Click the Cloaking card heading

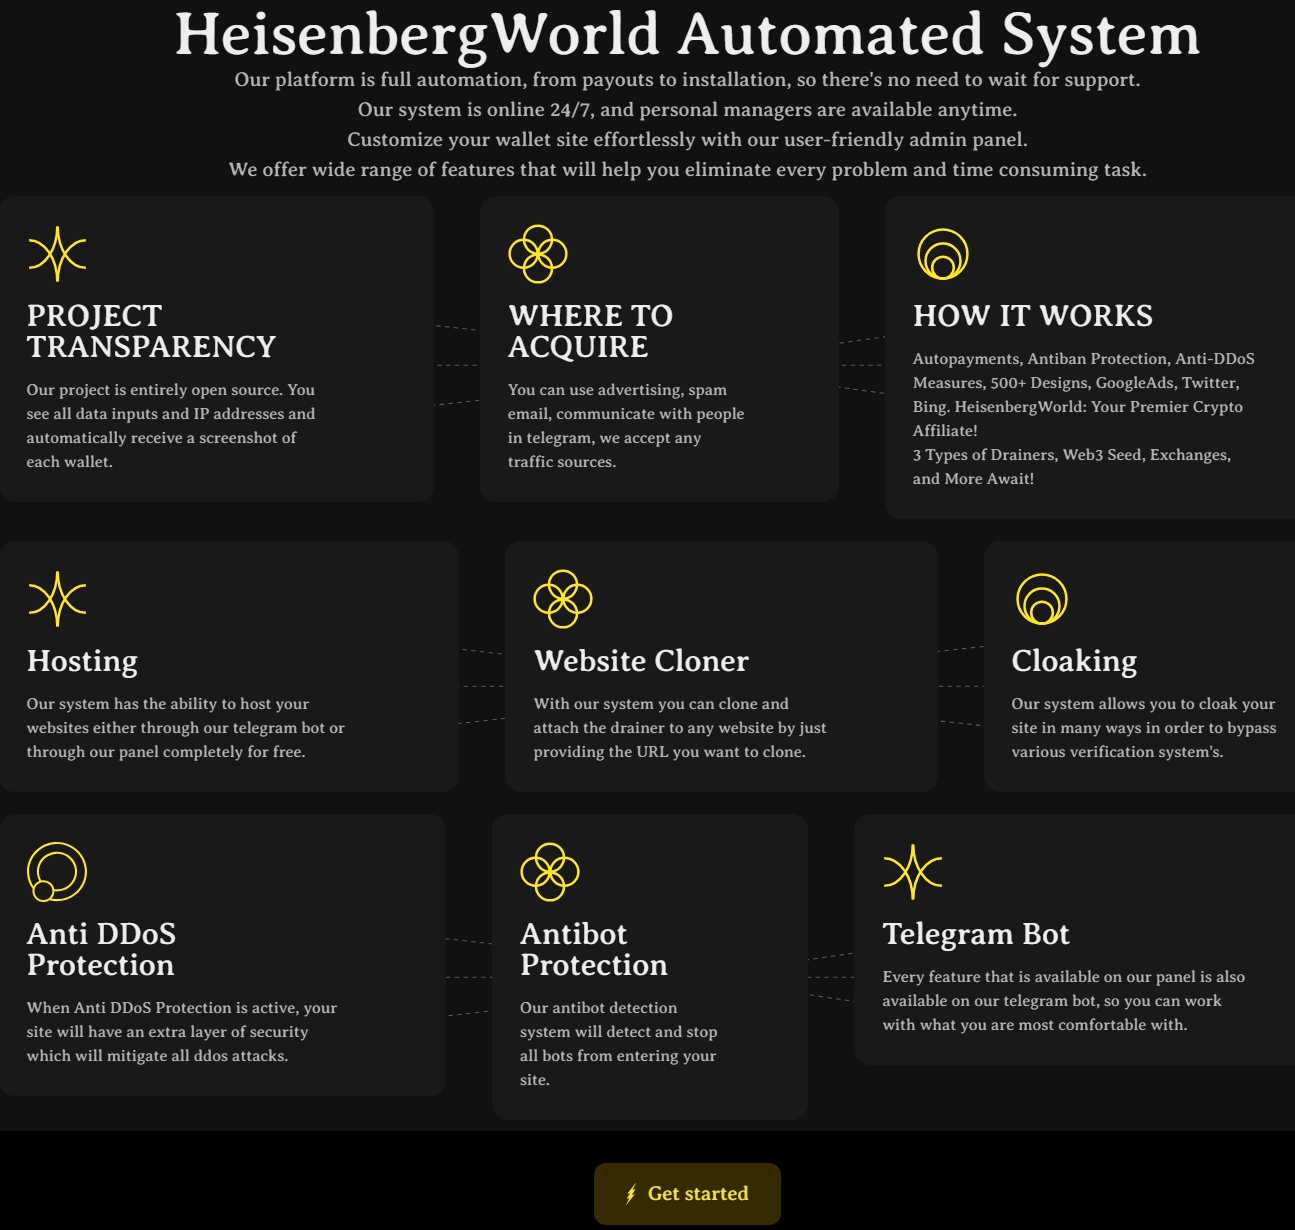coord(1074,661)
